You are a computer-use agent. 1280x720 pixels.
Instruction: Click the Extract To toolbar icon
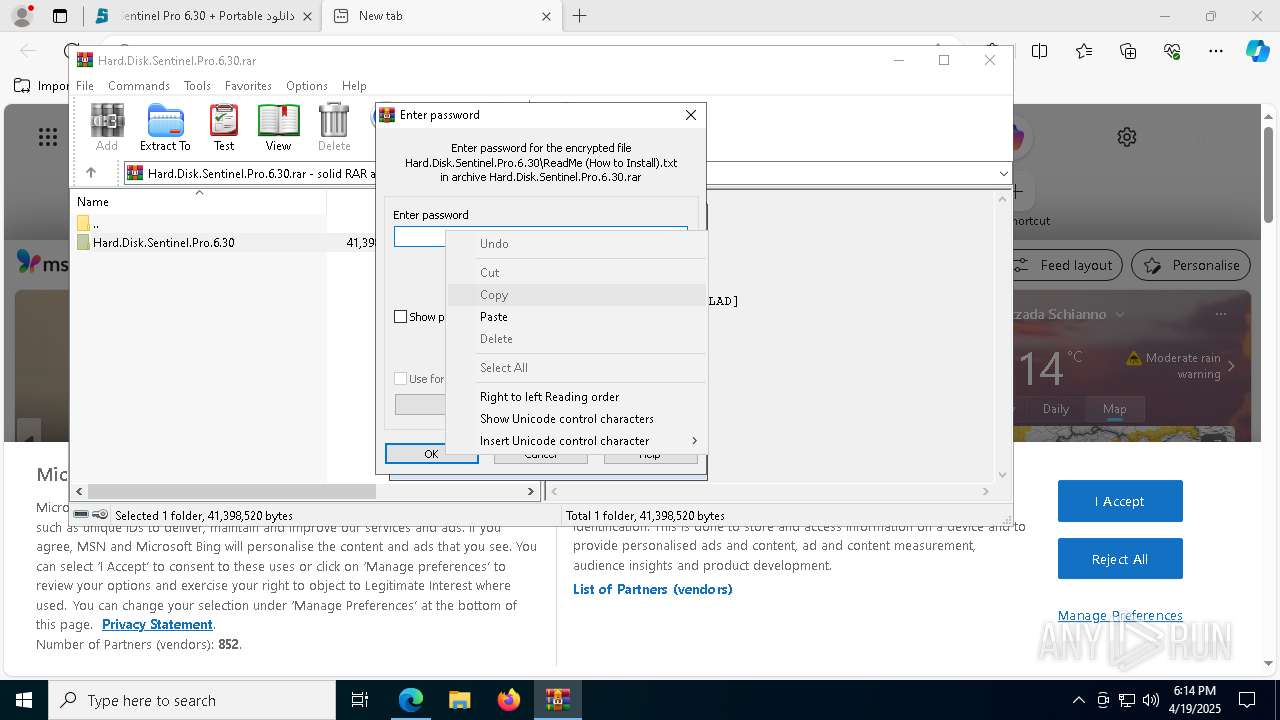pos(165,128)
